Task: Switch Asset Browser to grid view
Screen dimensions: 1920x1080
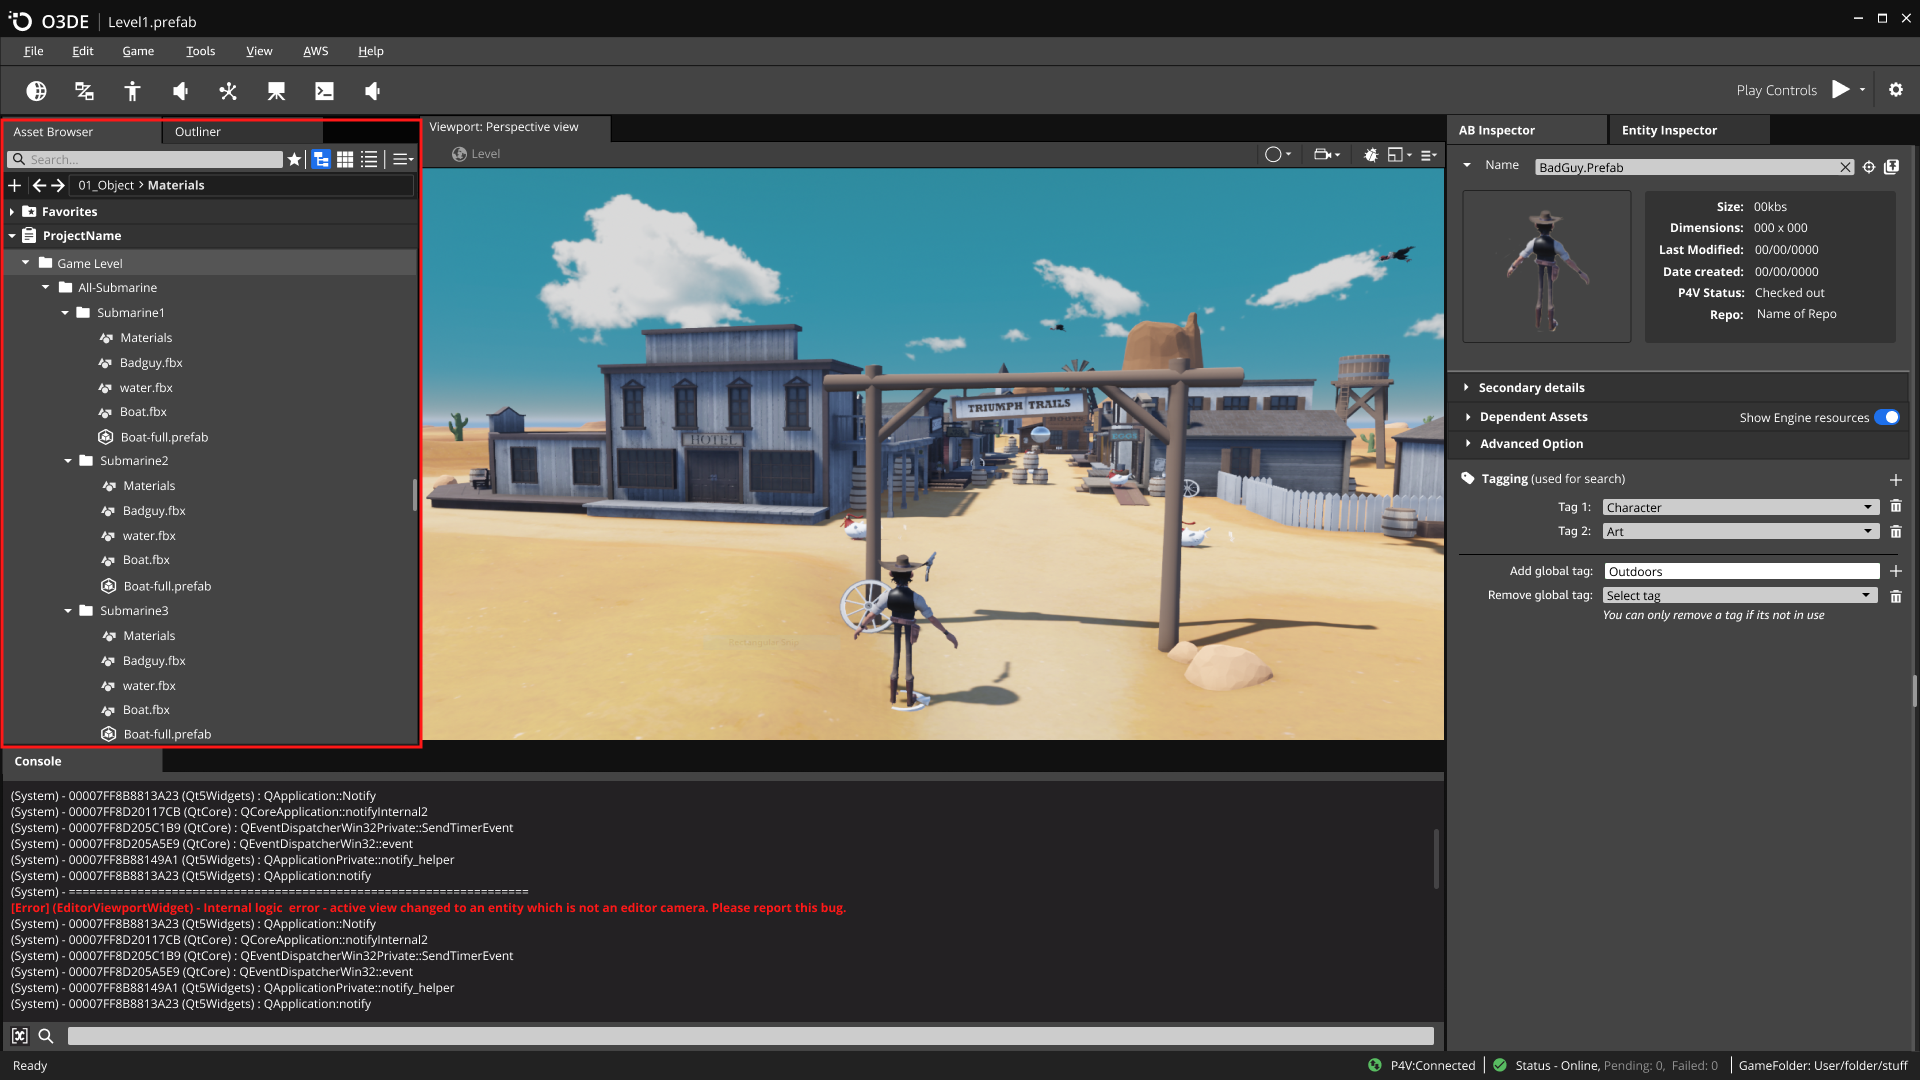Action: [x=345, y=159]
